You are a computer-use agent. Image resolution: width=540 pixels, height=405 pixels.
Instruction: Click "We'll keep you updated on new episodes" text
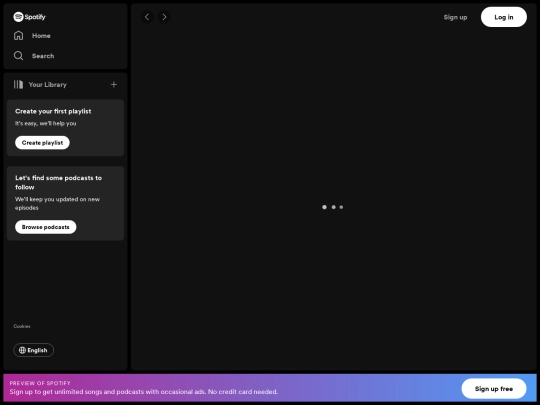tap(57, 204)
